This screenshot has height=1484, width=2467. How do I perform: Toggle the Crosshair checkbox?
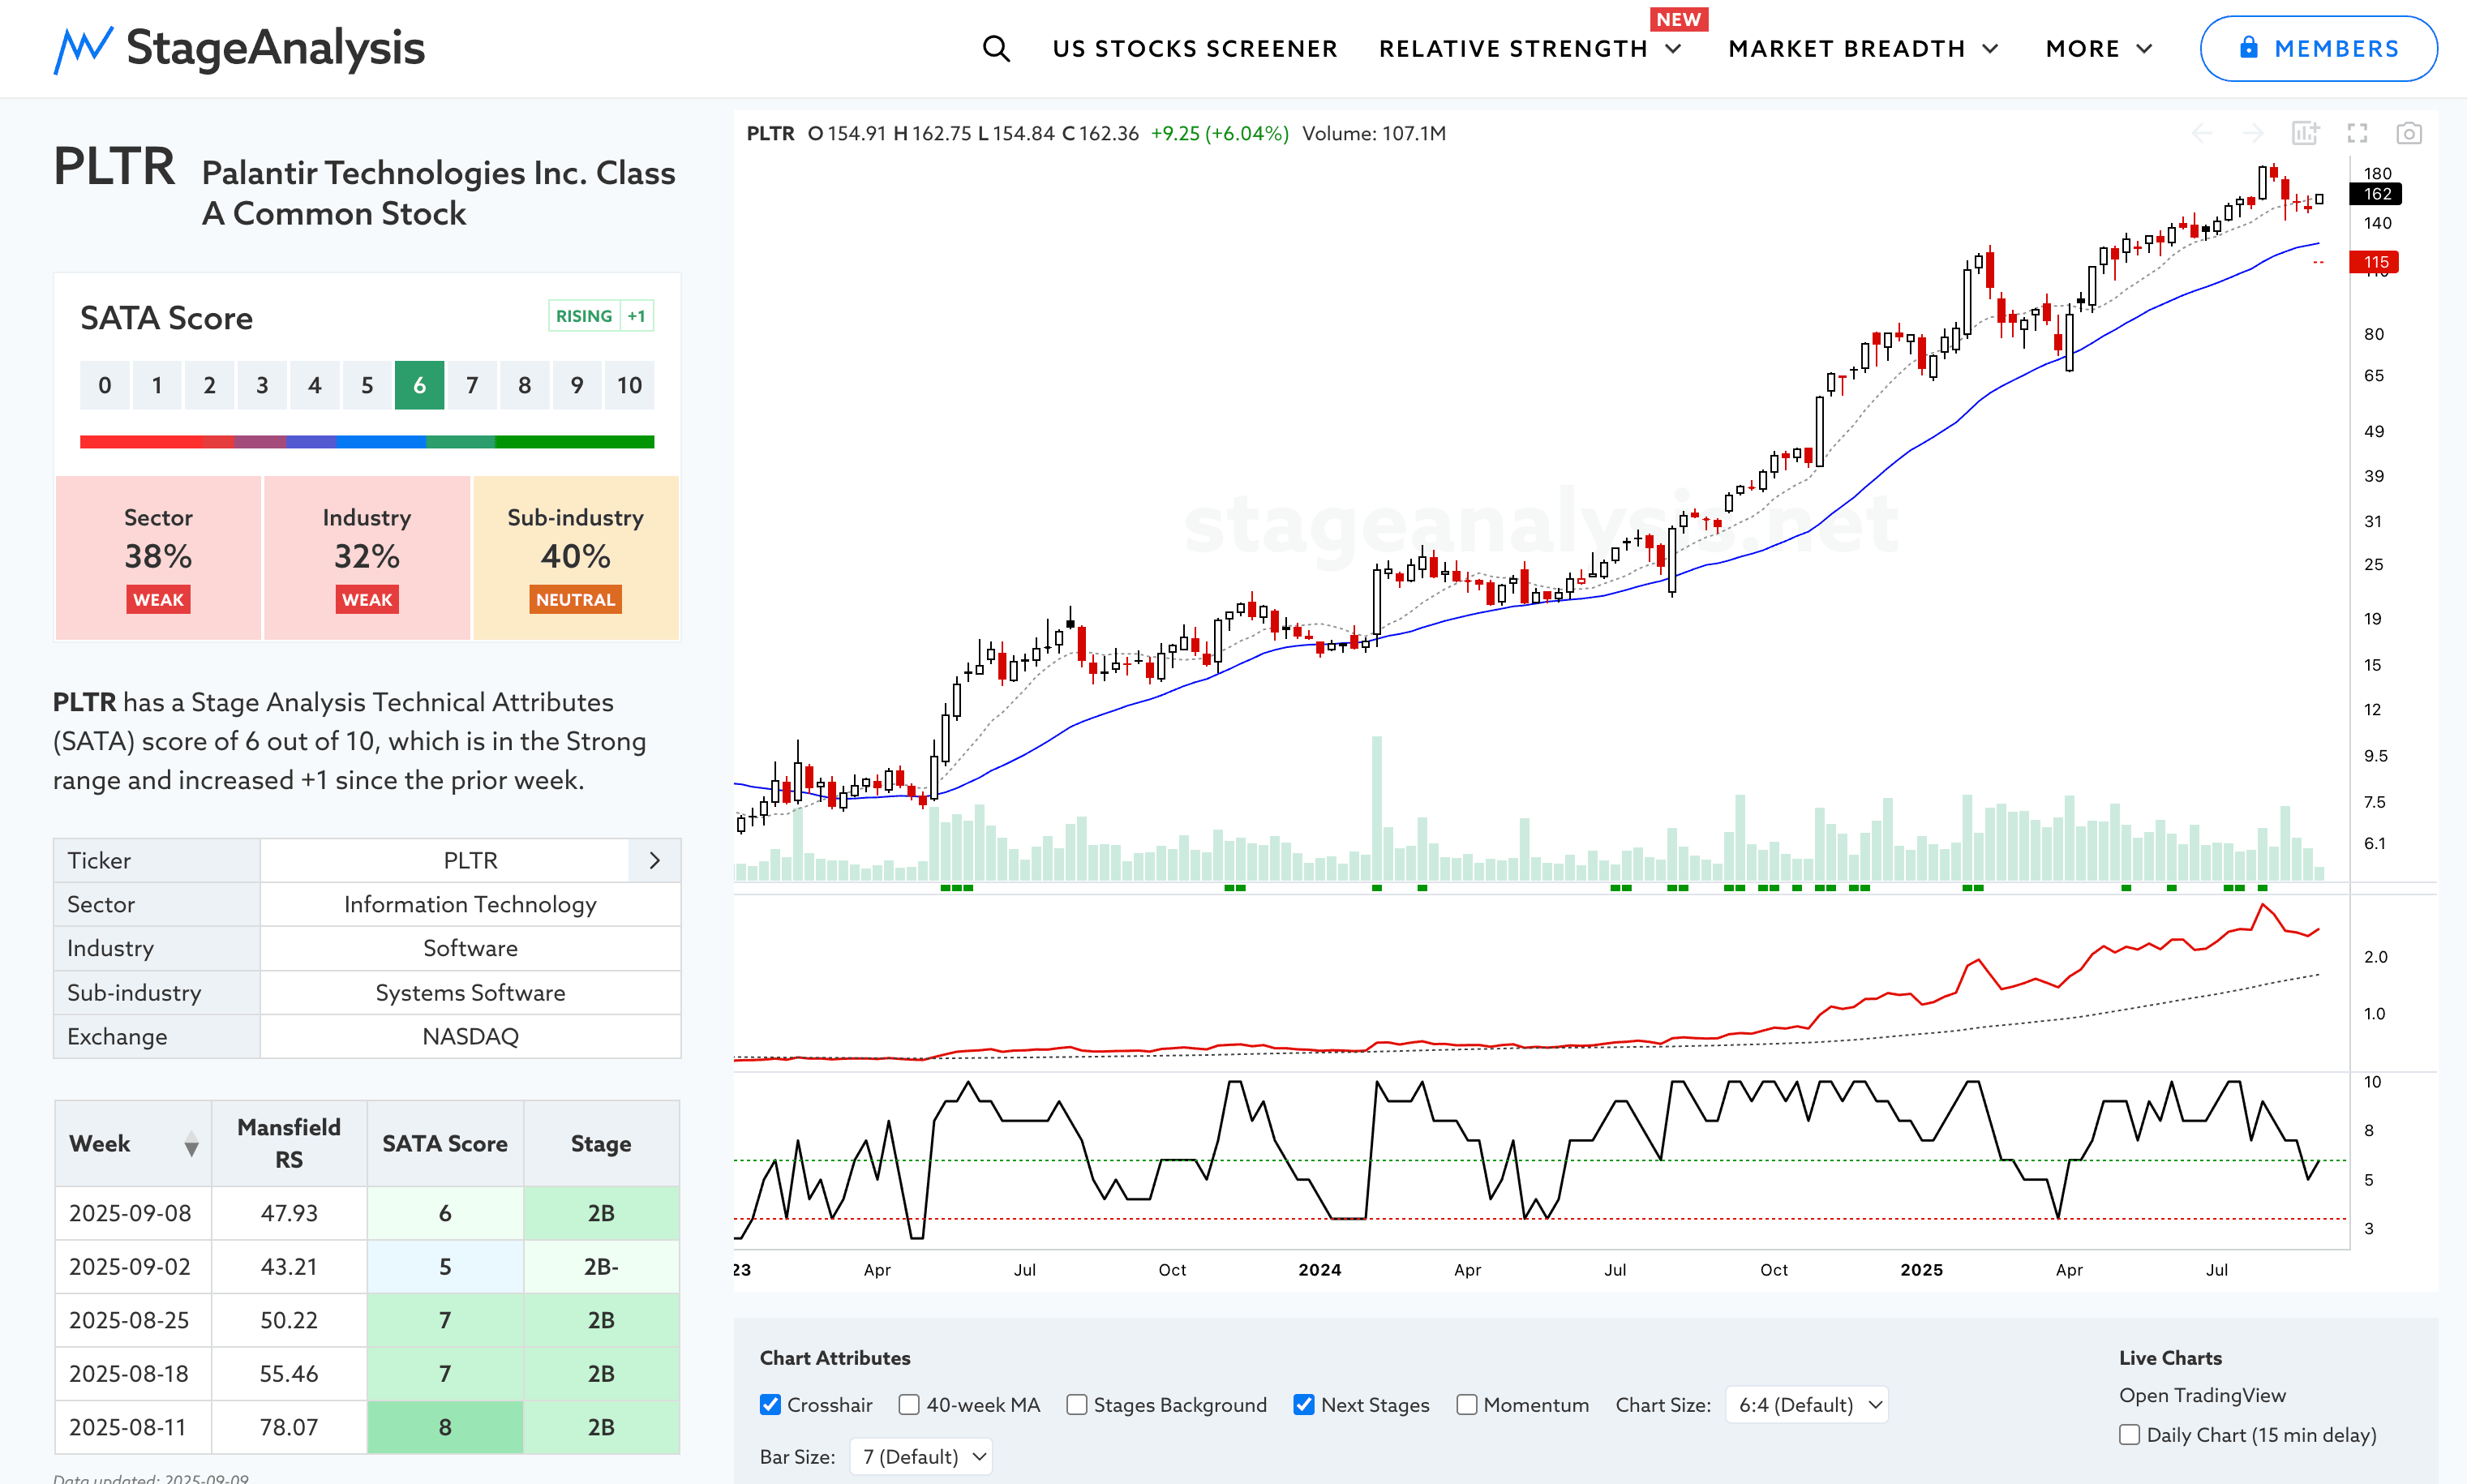click(770, 1404)
